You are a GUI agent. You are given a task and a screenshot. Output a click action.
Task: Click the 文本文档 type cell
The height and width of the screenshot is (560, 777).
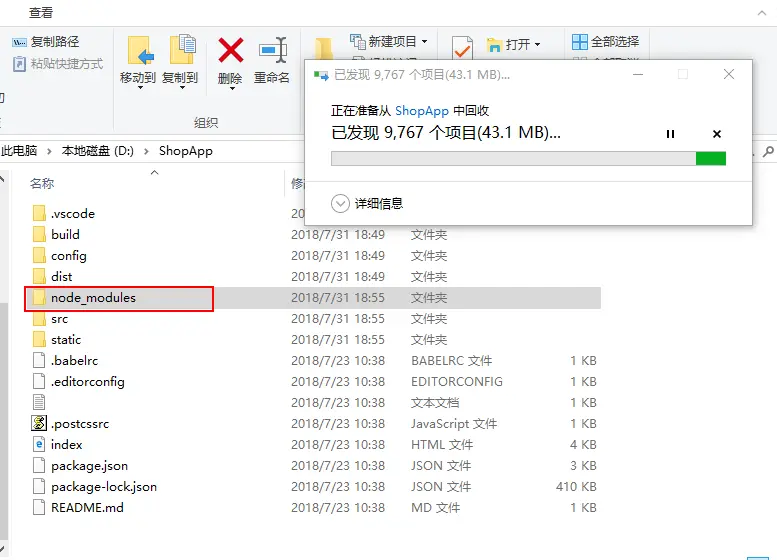coord(435,403)
